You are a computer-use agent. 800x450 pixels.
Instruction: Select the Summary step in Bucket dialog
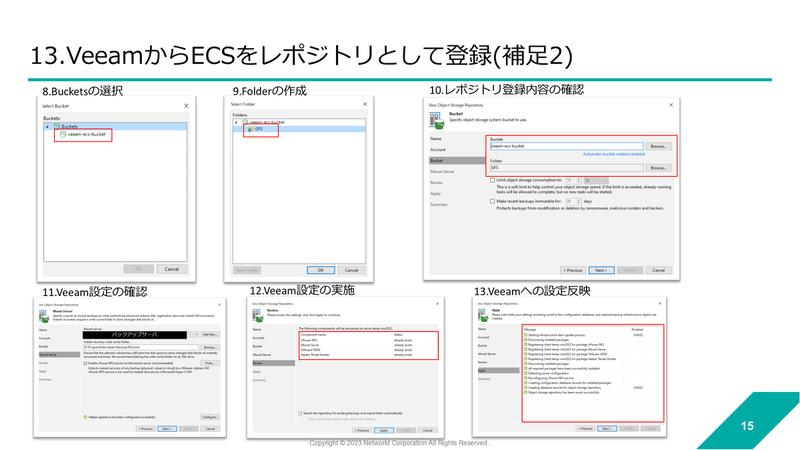pyautogui.click(x=439, y=205)
